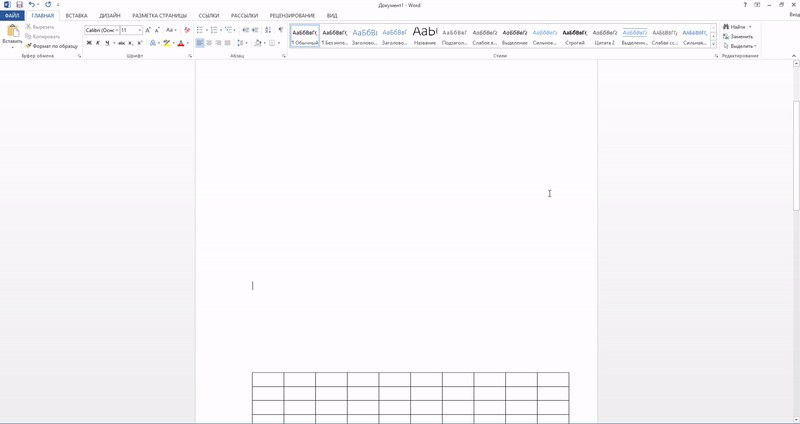Viewport: 800px width, 424px height.
Task: Switch to the ВСТАВКА tab
Action: tap(77, 16)
